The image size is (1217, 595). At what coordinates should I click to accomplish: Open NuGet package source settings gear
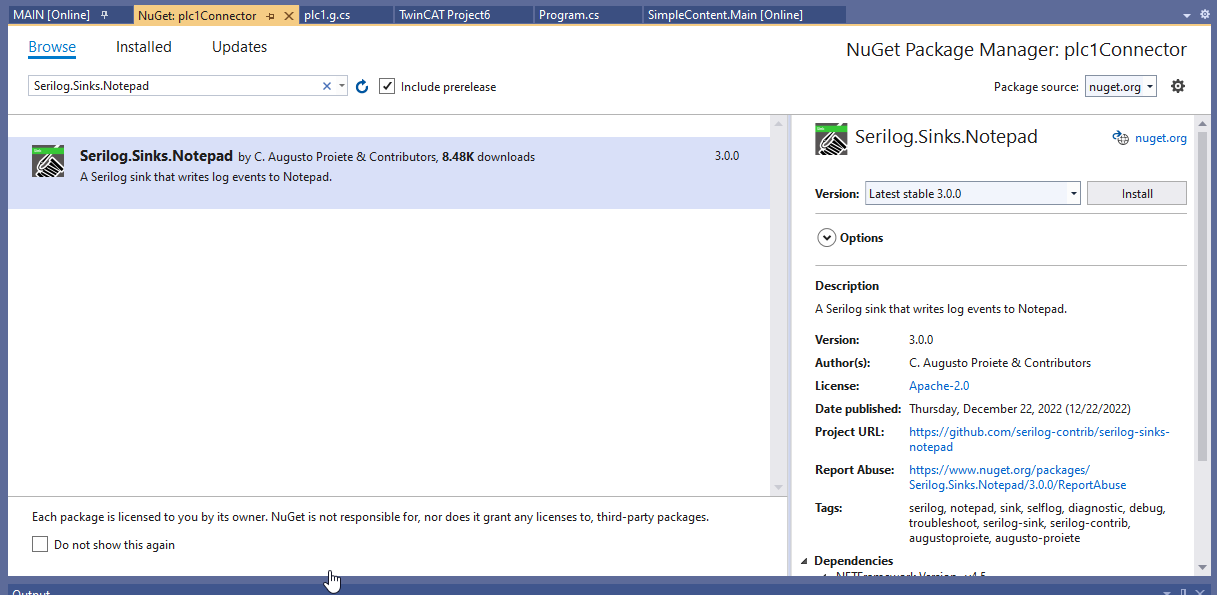tap(1178, 86)
